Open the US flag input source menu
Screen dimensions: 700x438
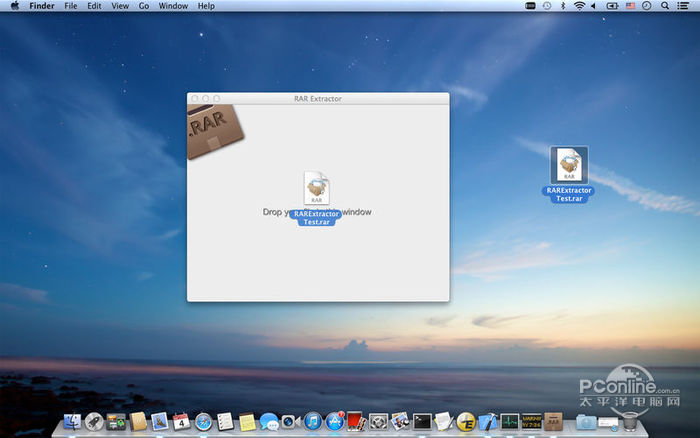(630, 6)
